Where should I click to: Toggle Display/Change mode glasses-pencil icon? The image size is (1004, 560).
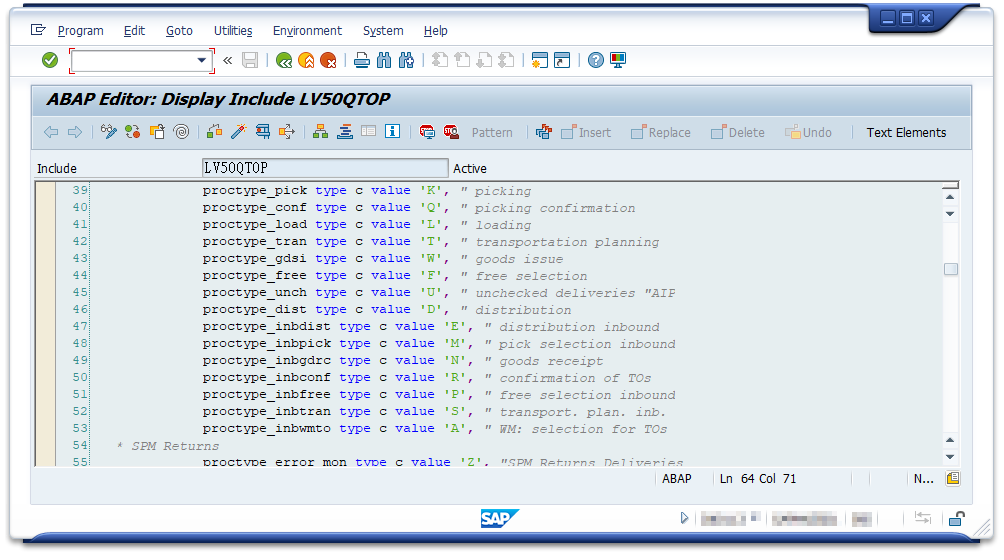pyautogui.click(x=109, y=132)
